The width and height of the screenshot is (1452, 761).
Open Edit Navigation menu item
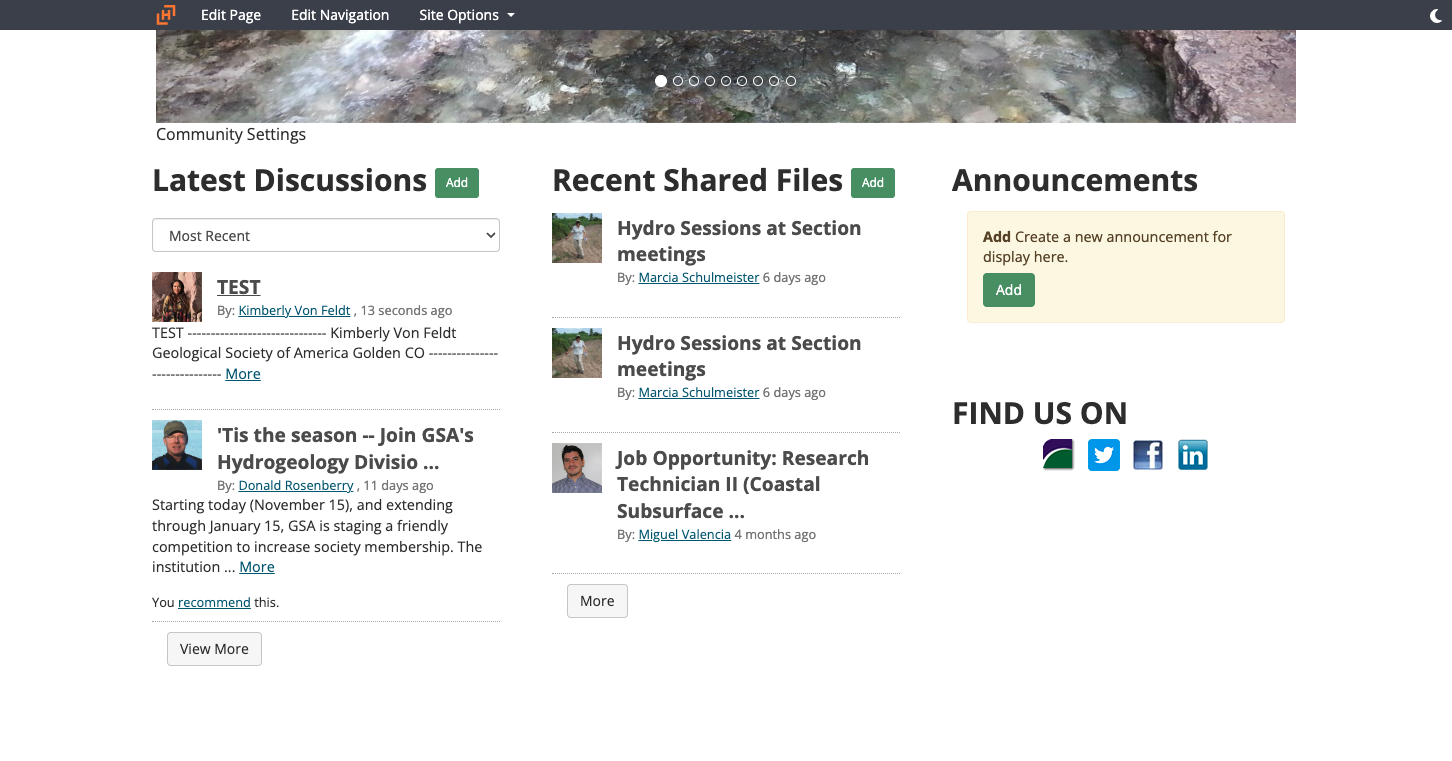tap(340, 15)
